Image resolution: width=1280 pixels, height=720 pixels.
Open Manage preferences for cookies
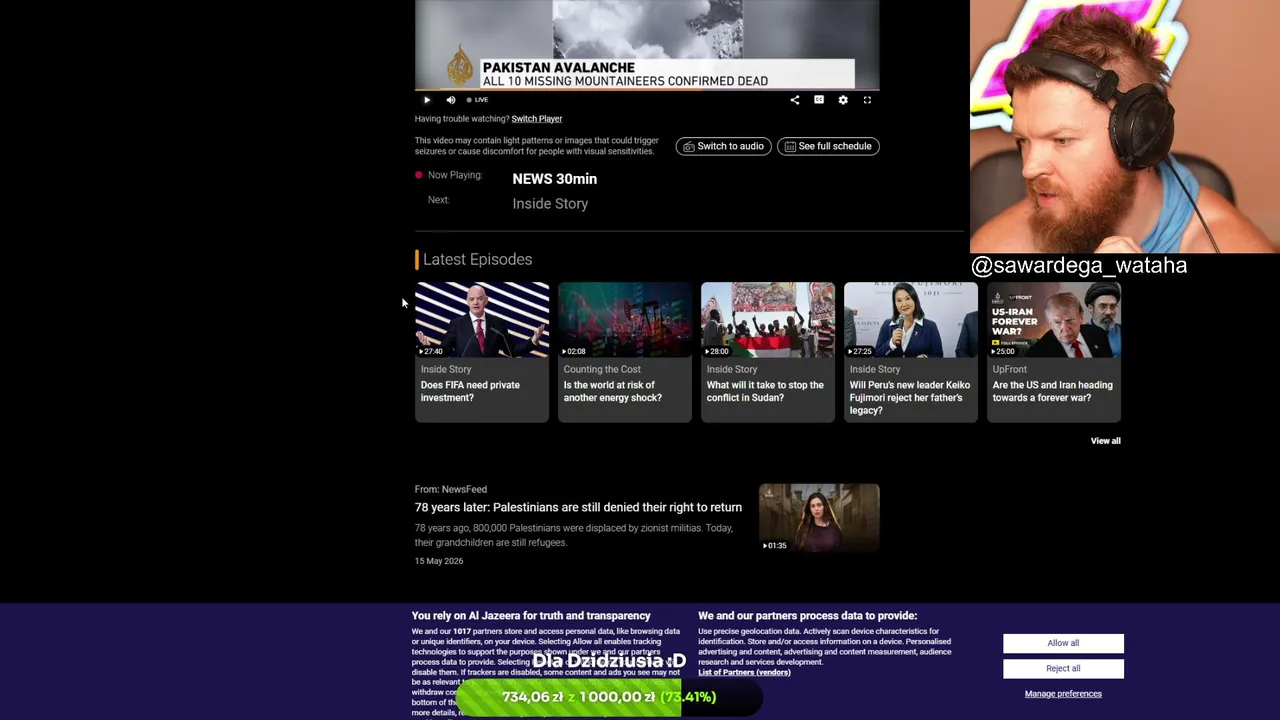point(1063,694)
